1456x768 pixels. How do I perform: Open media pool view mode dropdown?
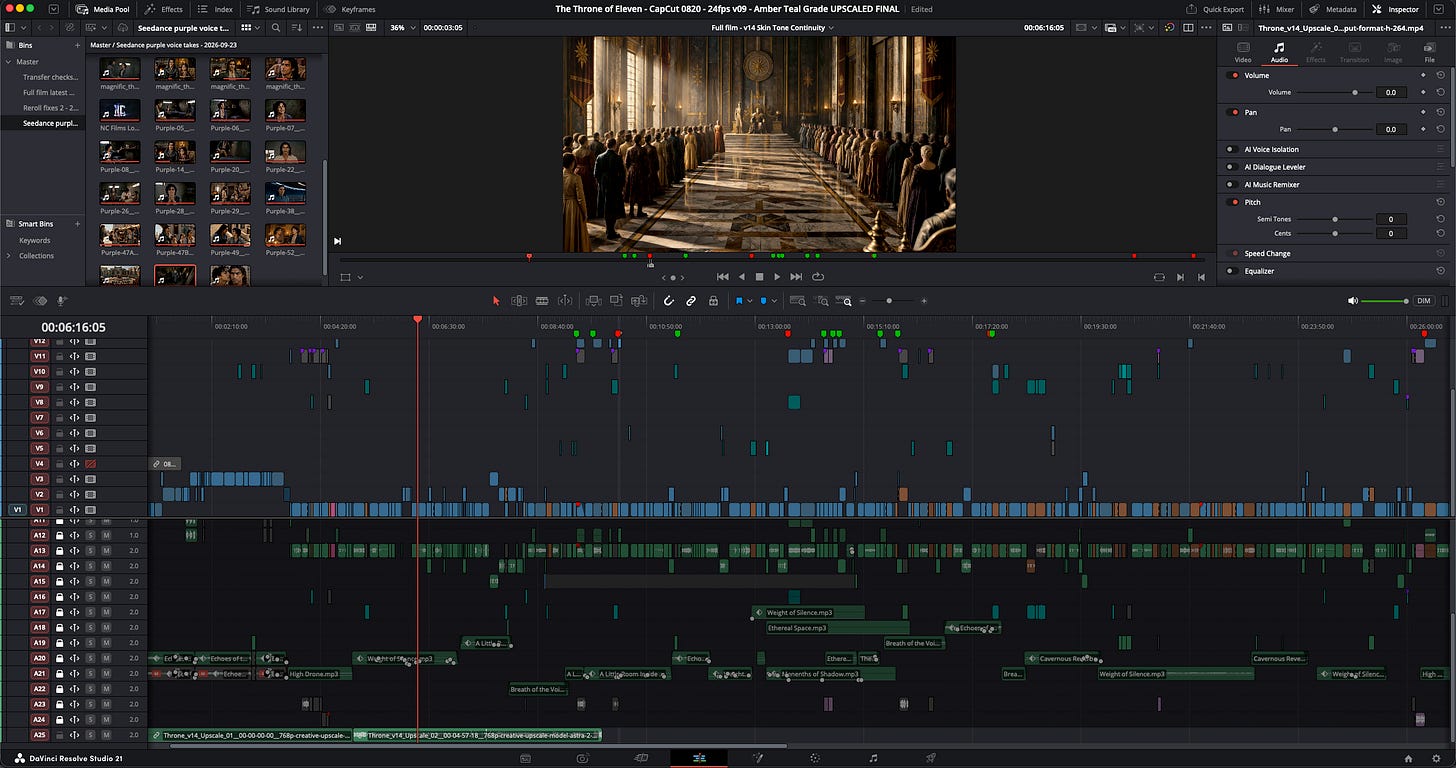[x=251, y=27]
